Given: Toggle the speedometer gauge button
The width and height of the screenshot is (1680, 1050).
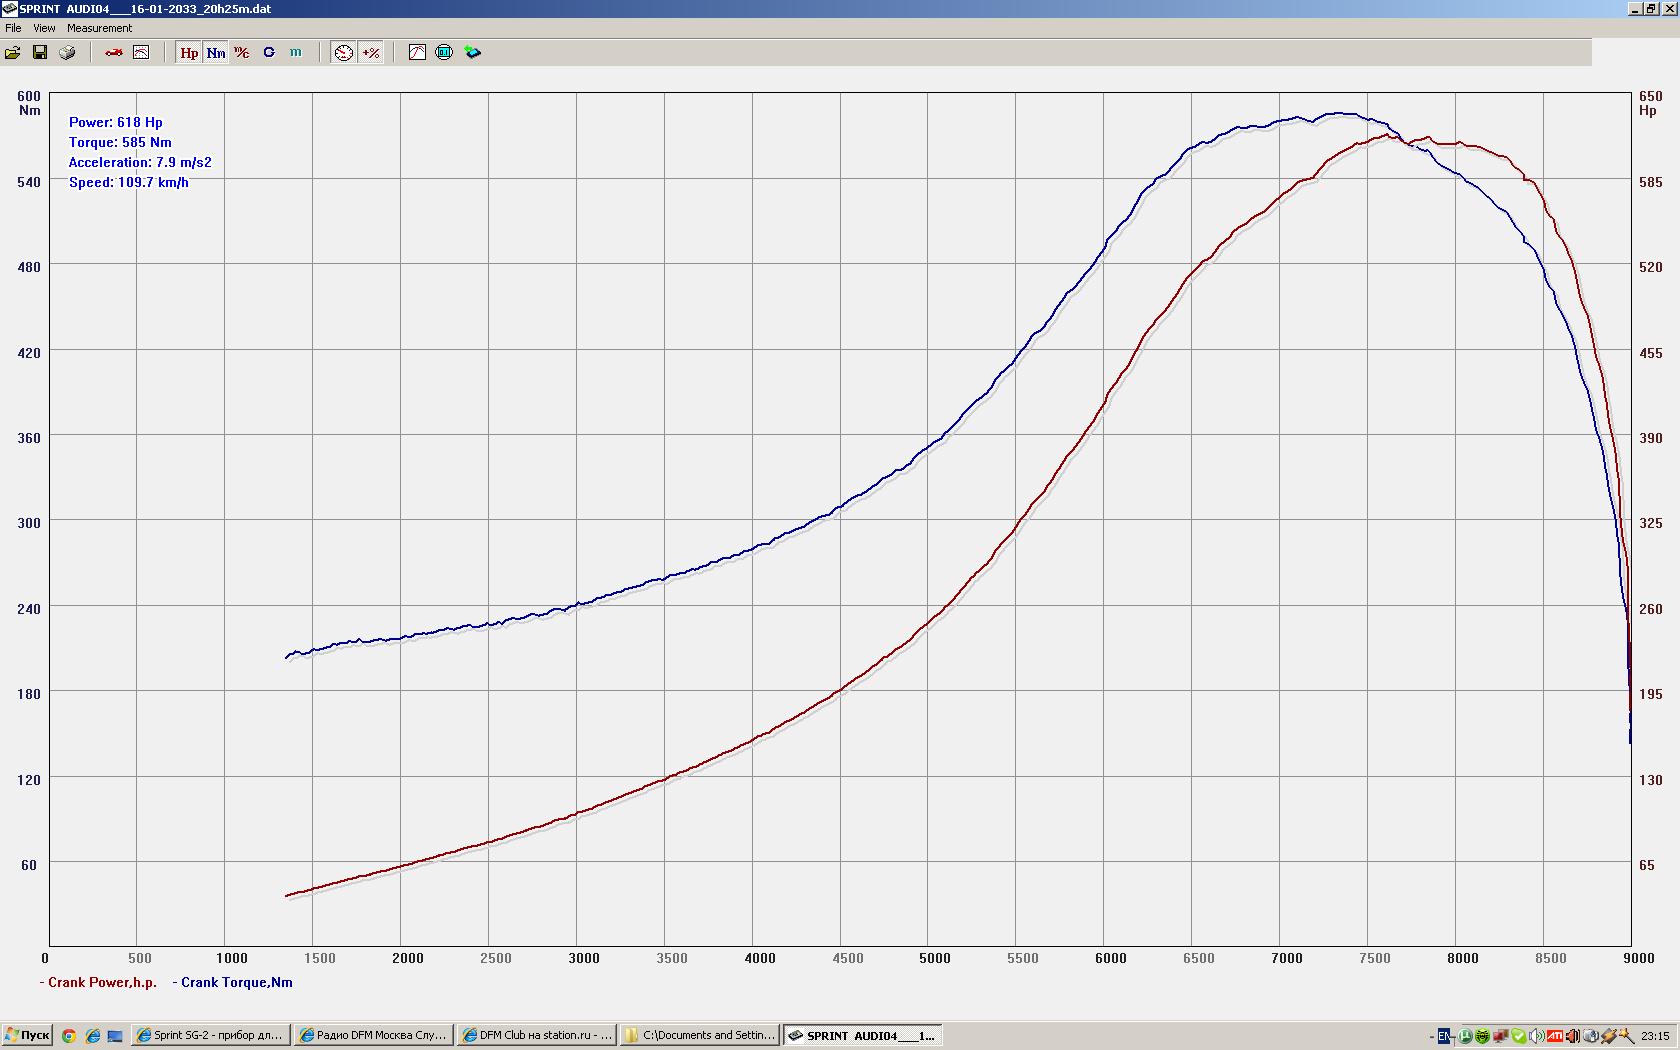Looking at the screenshot, I should 344,52.
